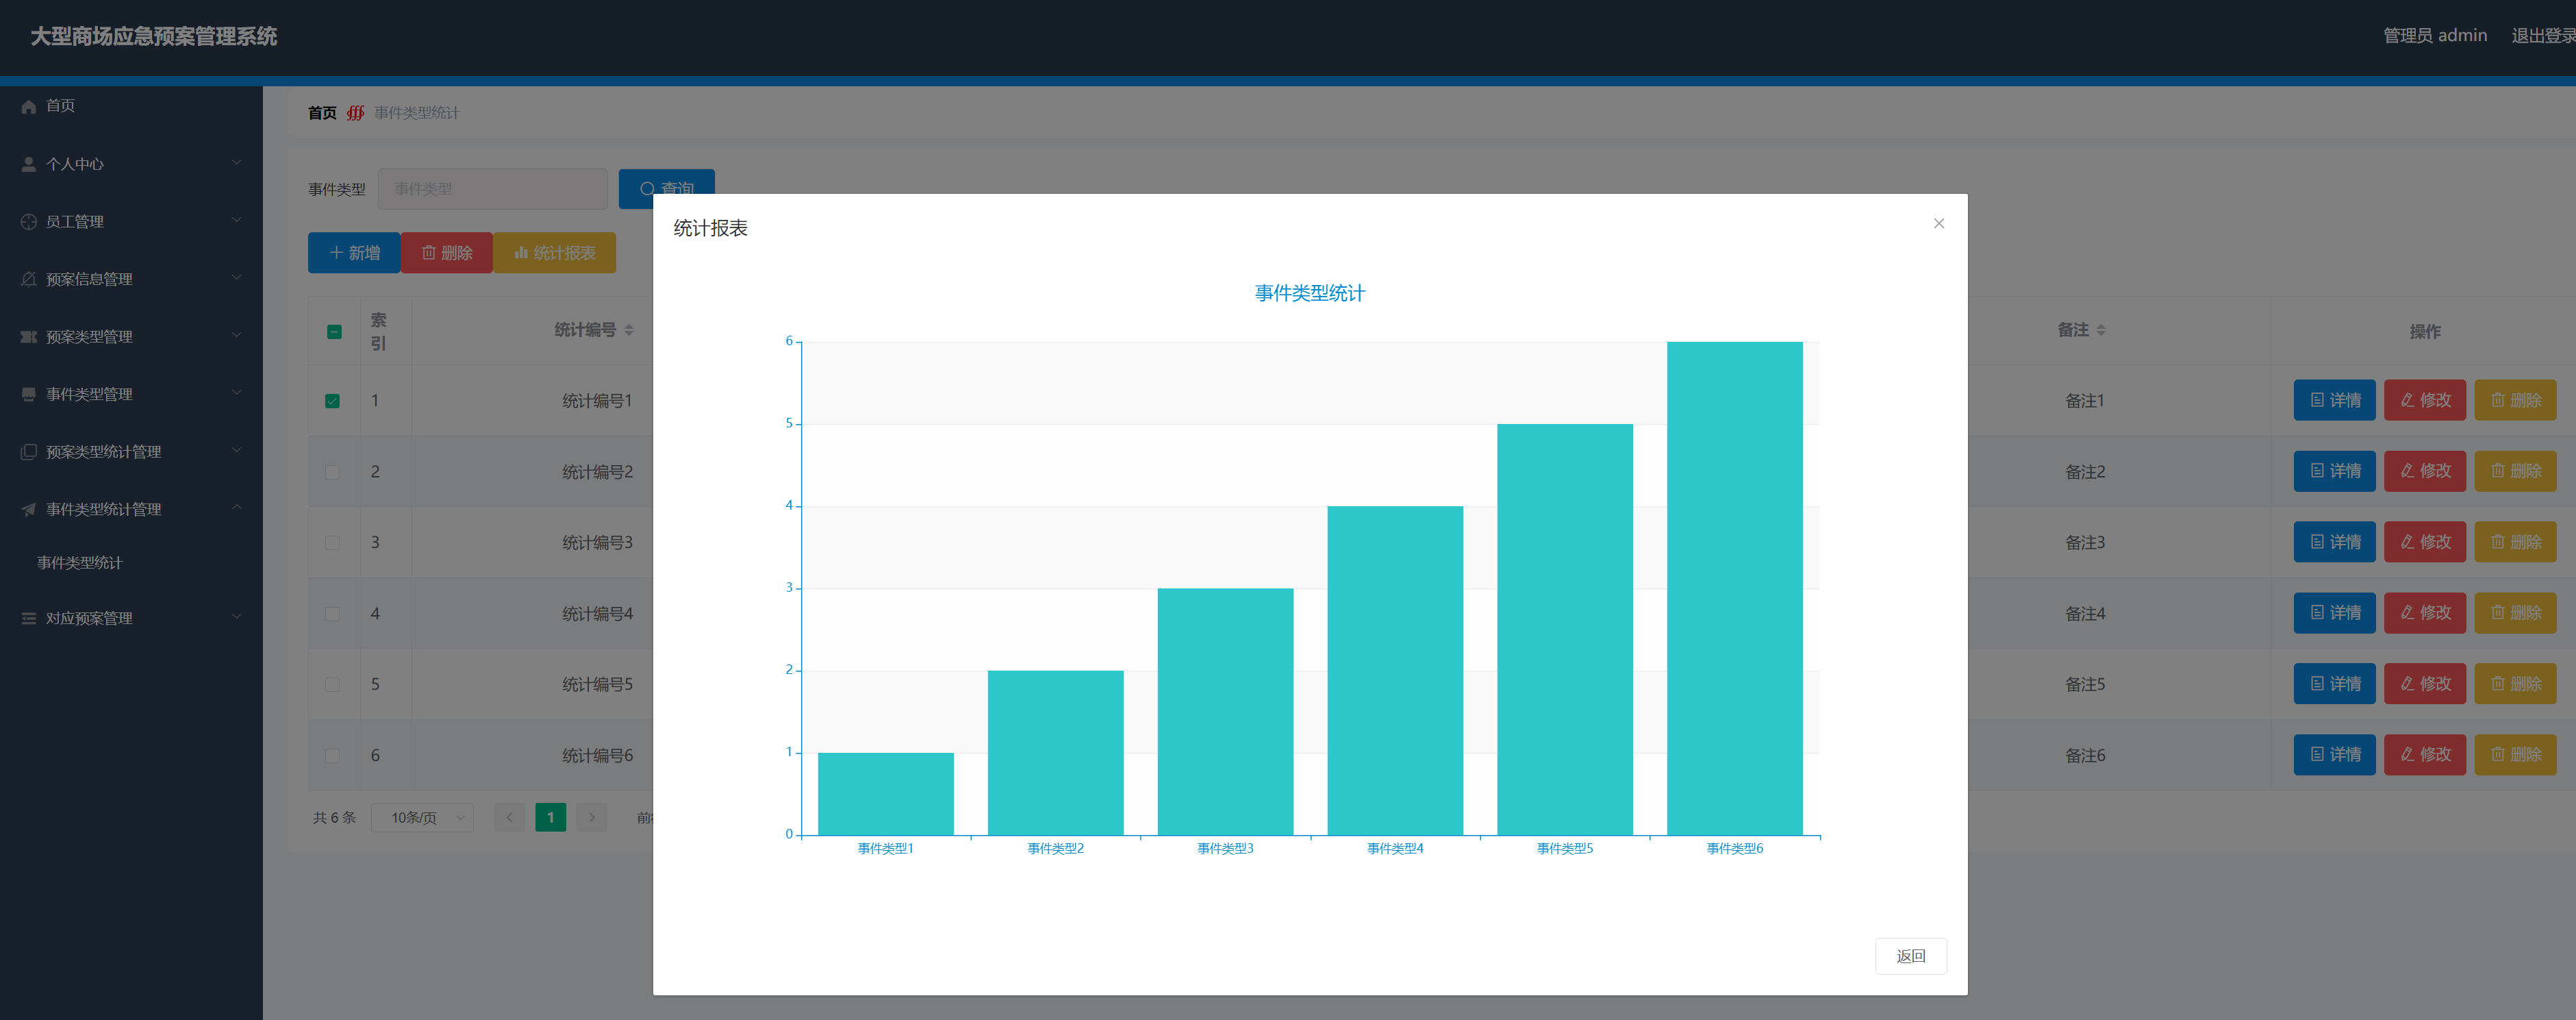Viewport: 2576px width, 1020px height.
Task: Click the 预案信息管理 sidebar icon
Action: [x=29, y=279]
